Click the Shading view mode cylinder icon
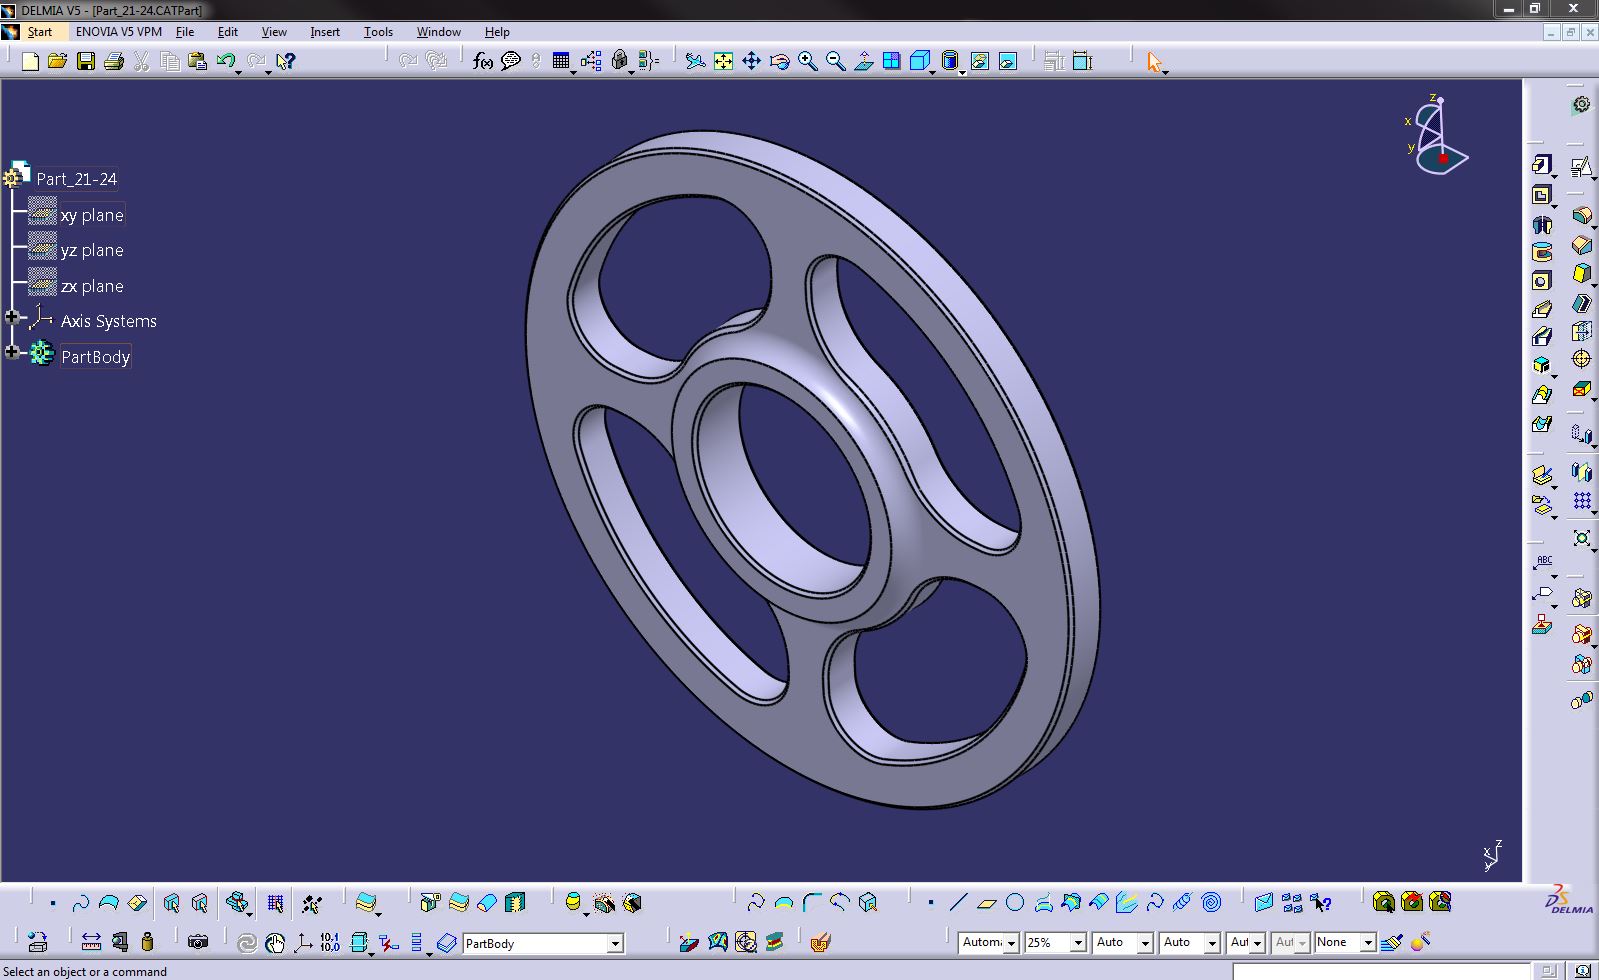1599x980 pixels. point(950,61)
